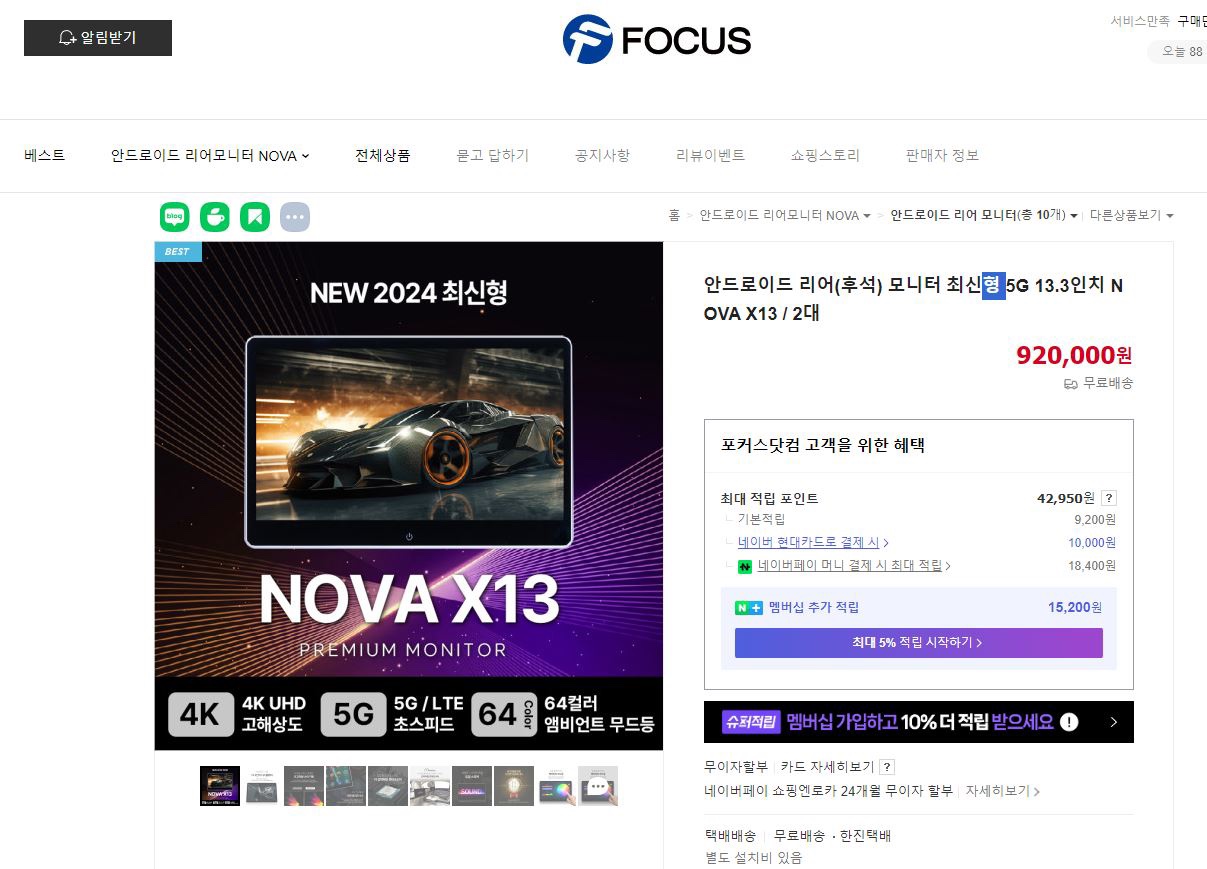
Task: Select the SOUND product thumbnail
Action: click(472, 786)
